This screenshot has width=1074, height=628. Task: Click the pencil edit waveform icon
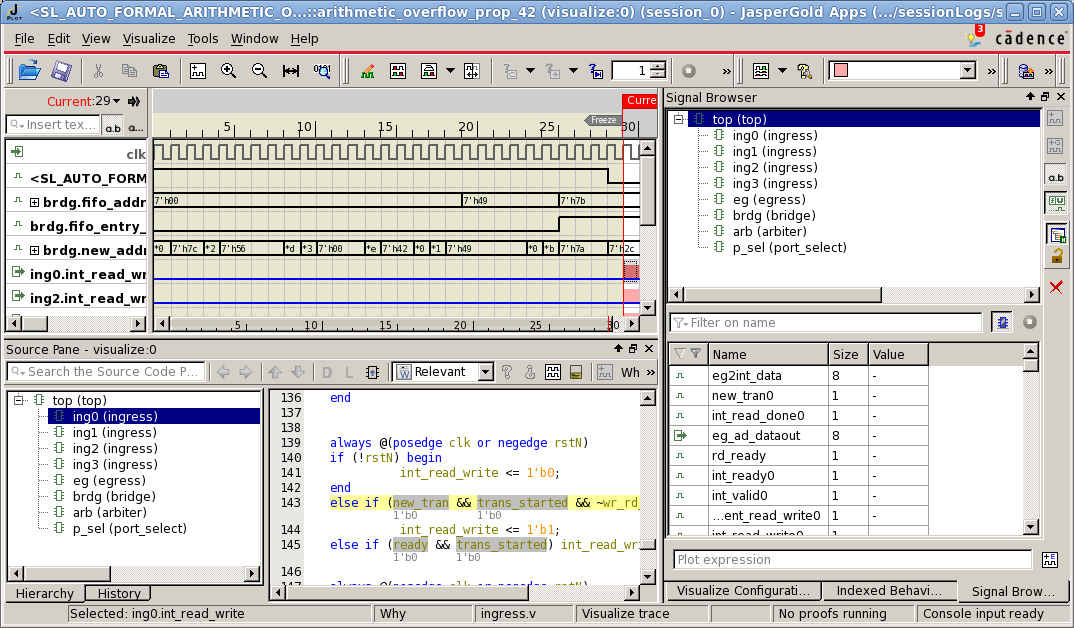point(367,71)
